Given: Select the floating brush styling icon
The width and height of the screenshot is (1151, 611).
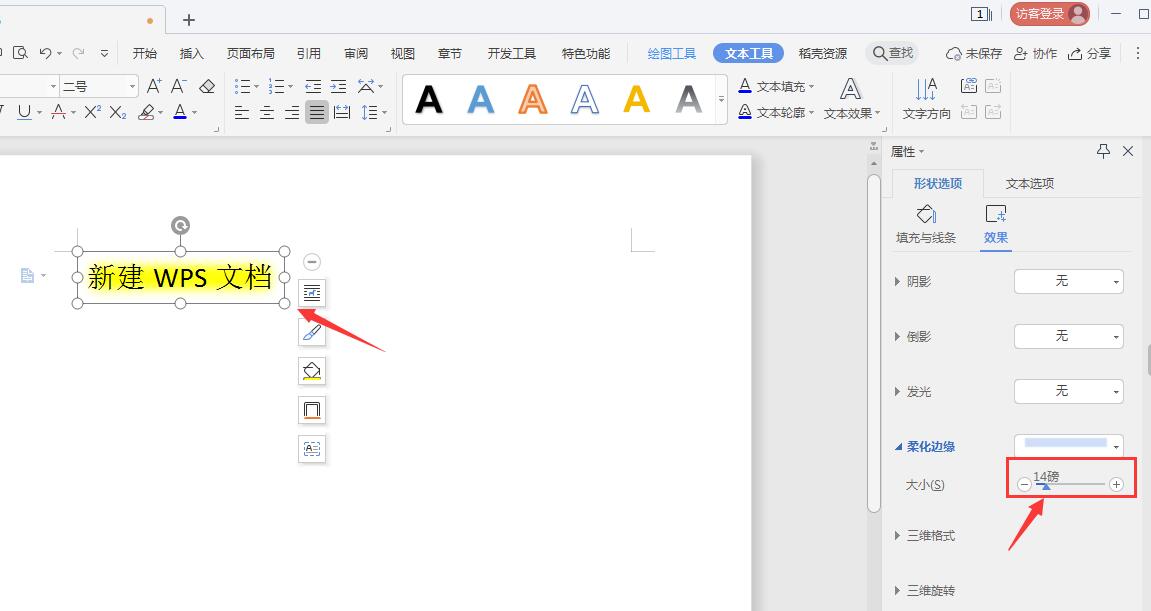Looking at the screenshot, I should [312, 332].
